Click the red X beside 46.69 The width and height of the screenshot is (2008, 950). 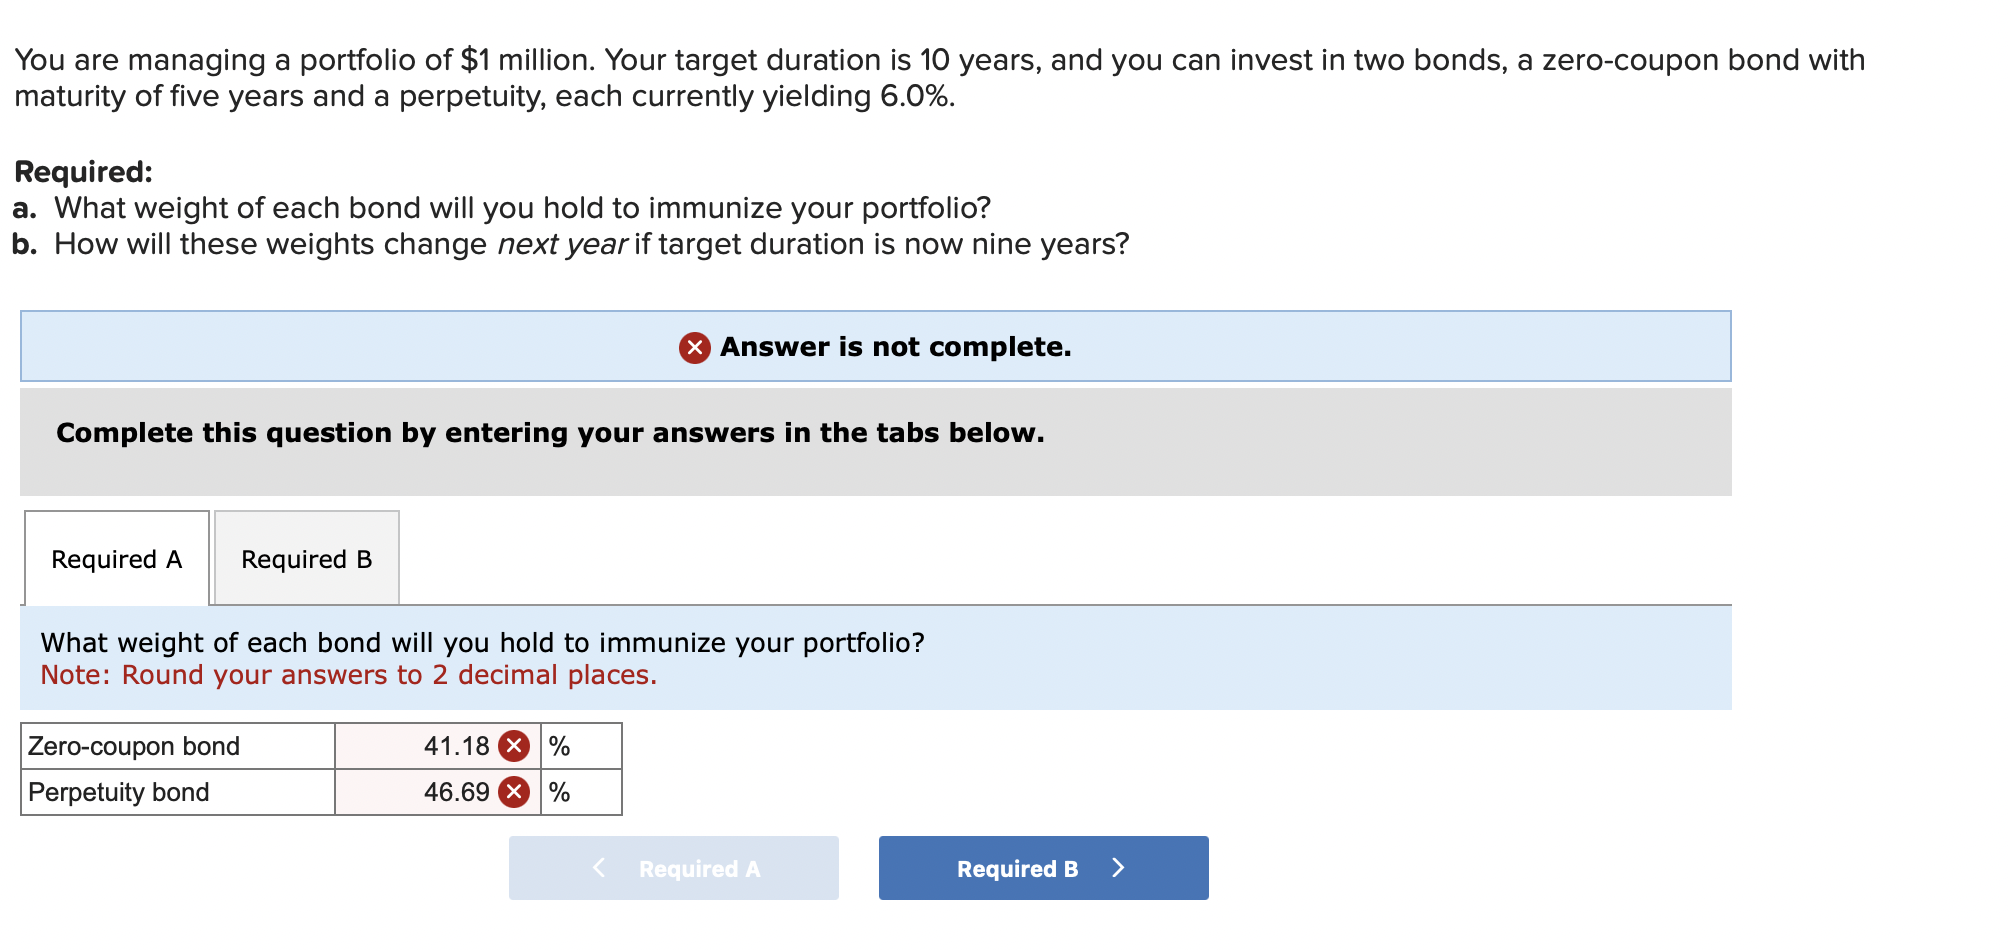514,792
